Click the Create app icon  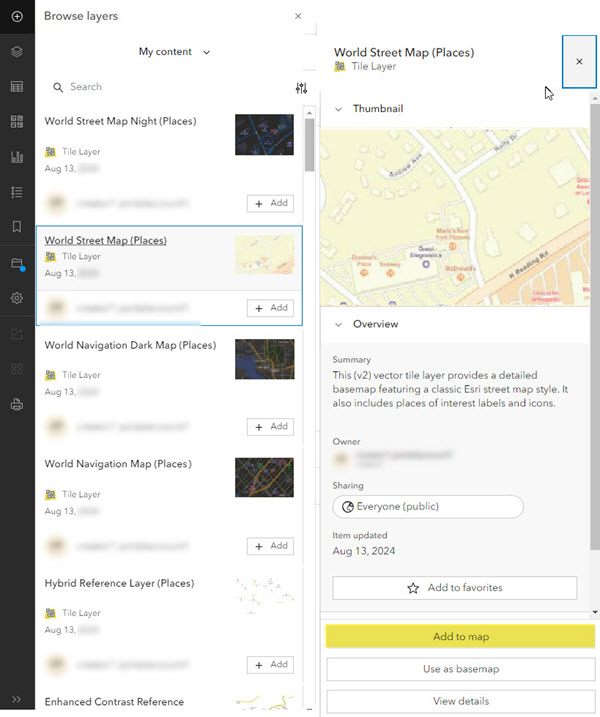pos(17,369)
